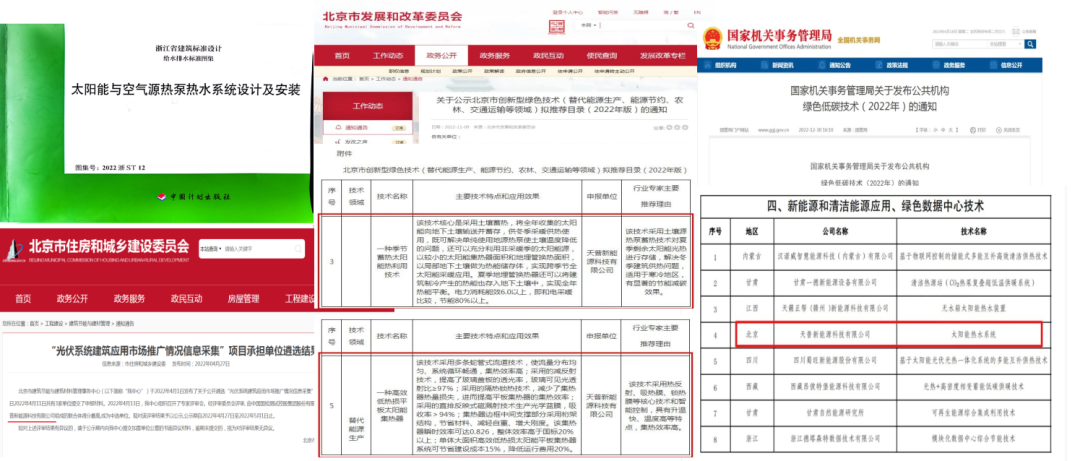Image resolution: width=1080 pixels, height=461 pixels.
Task: Click the cell 一种高效低热损平板太阳能集热器
Action: coord(393,405)
